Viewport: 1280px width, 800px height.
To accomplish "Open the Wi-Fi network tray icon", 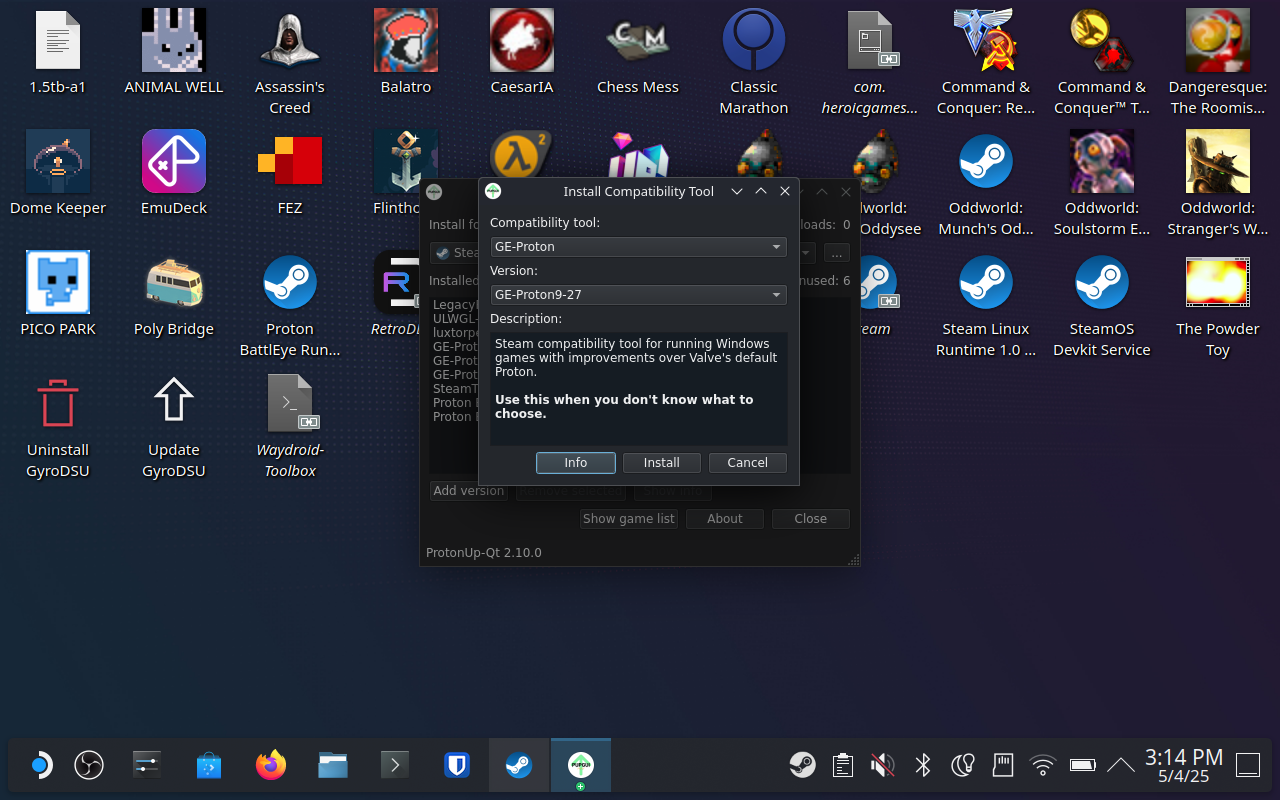I will tap(1043, 766).
